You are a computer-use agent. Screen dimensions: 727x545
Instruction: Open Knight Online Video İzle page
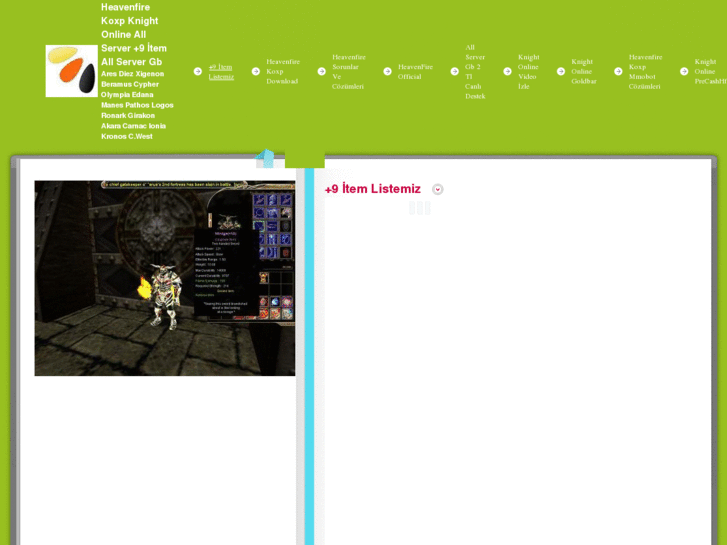(x=529, y=71)
